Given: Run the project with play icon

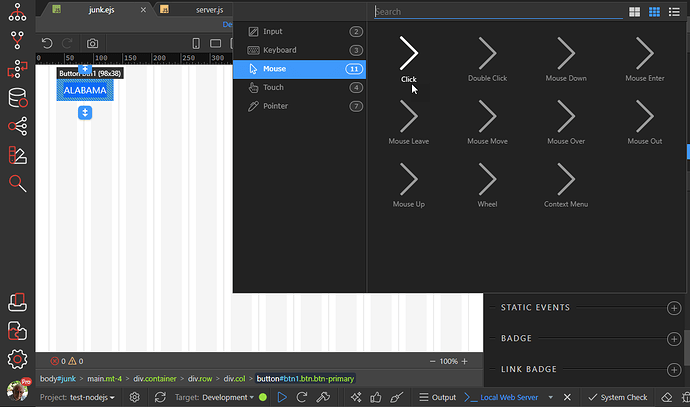Looking at the screenshot, I should [282, 397].
